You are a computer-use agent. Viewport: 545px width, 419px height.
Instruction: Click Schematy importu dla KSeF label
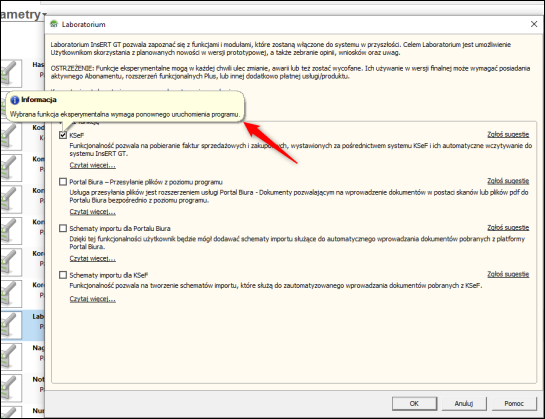[x=109, y=275]
